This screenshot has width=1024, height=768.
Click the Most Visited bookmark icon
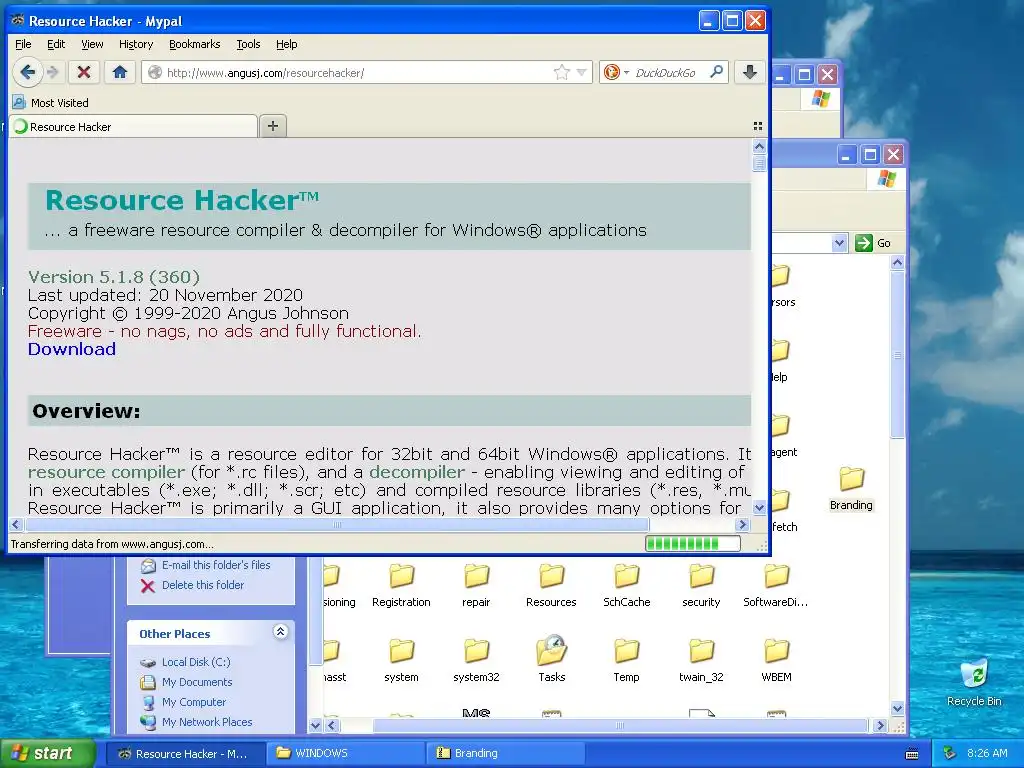[19, 102]
